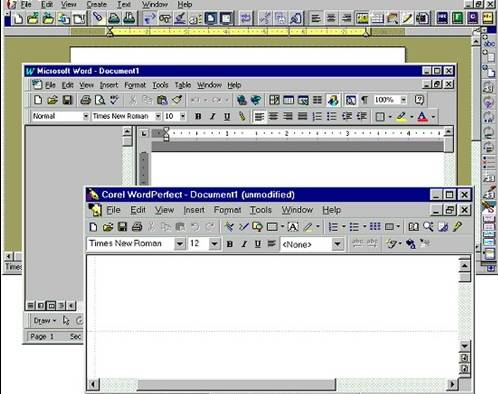
Task: Toggle Show/Hide paragraph marks in Word
Action: click(x=365, y=100)
